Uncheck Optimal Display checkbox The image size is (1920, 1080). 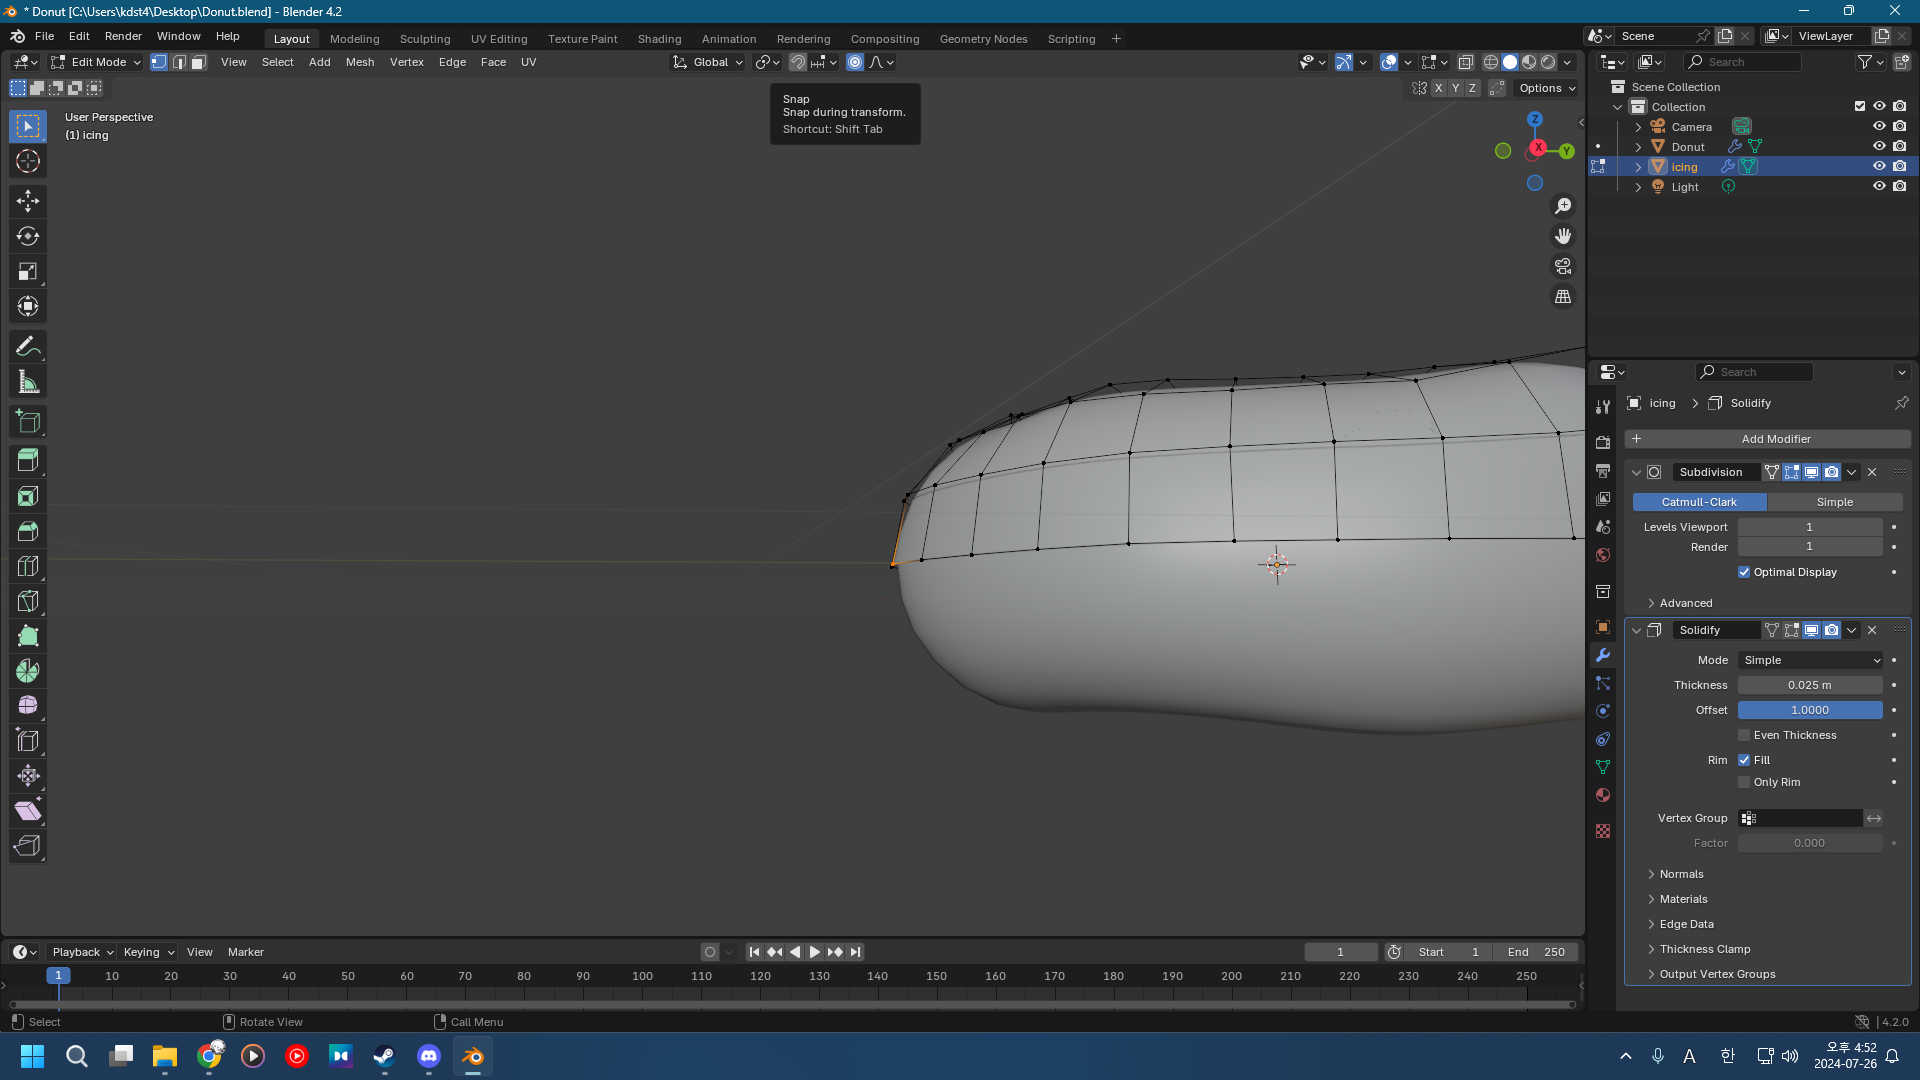point(1744,572)
